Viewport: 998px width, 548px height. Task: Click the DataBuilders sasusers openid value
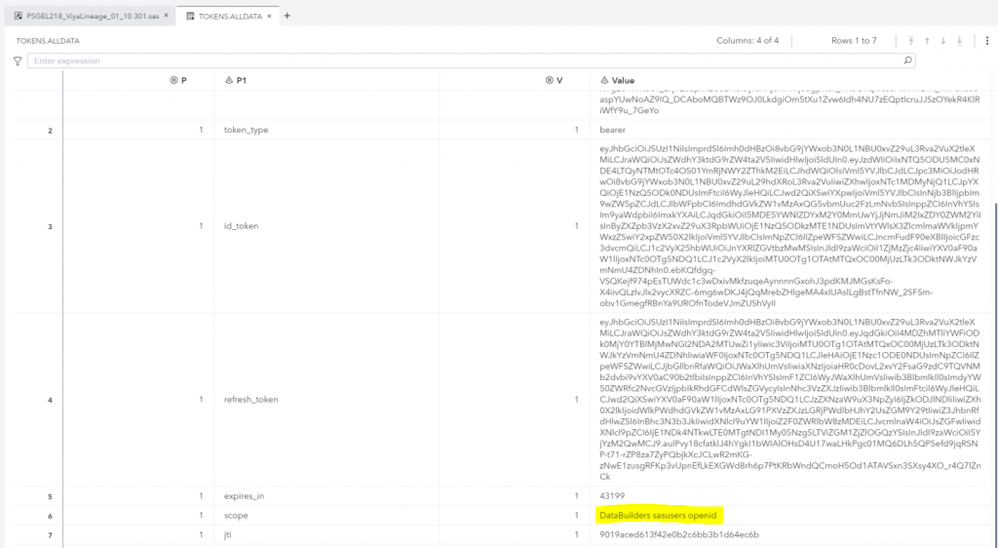click(x=658, y=516)
